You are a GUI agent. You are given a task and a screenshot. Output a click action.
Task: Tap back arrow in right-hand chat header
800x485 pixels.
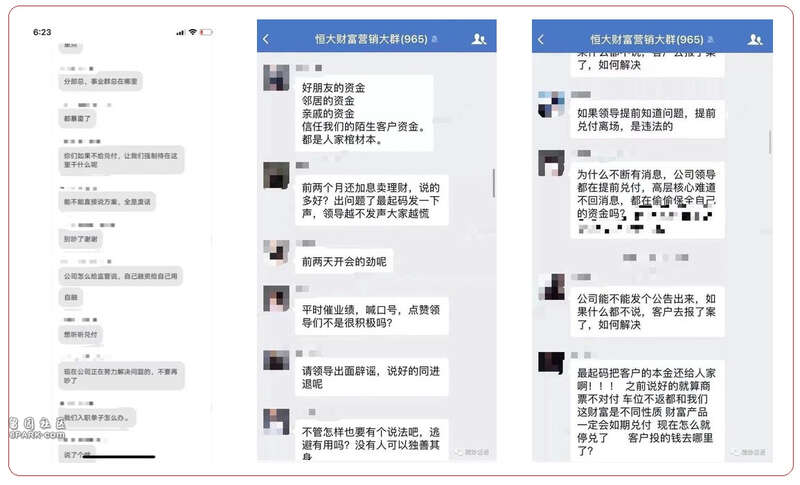tap(541, 39)
